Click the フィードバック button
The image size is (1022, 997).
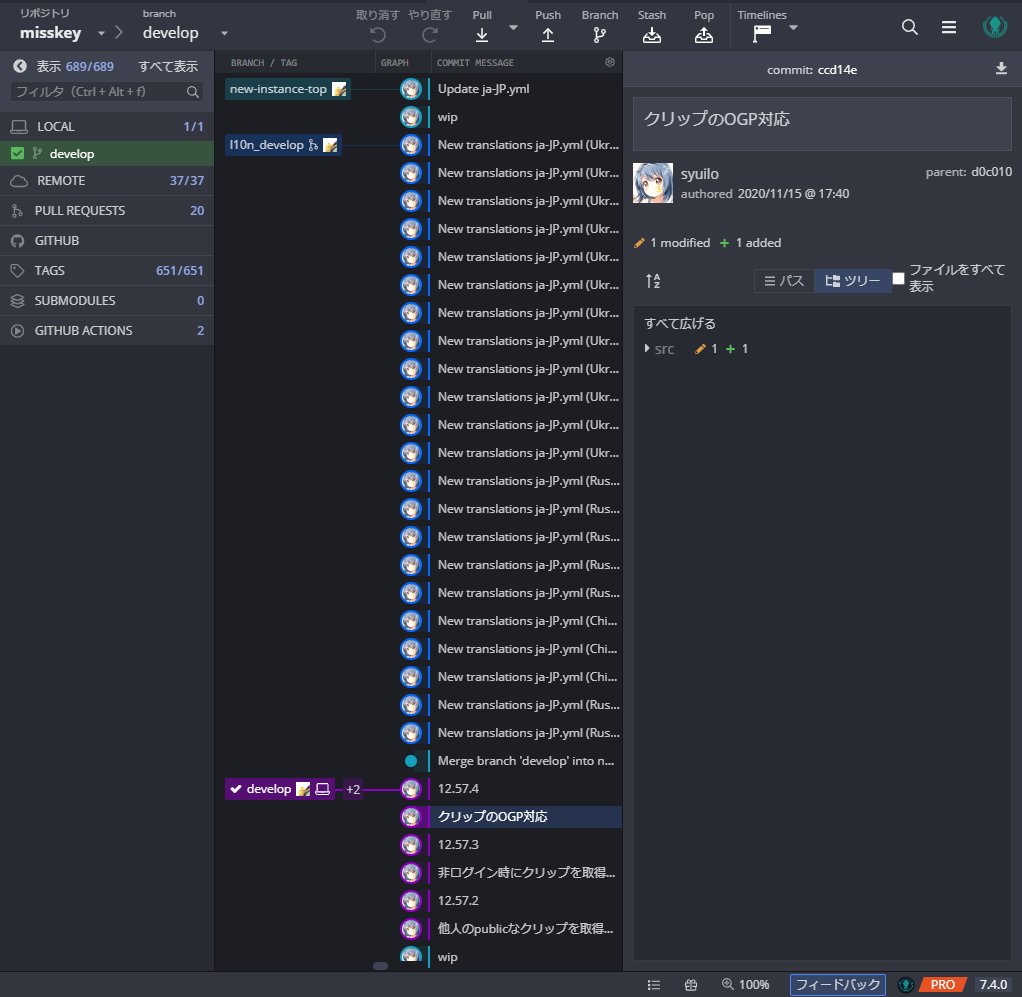pos(838,985)
